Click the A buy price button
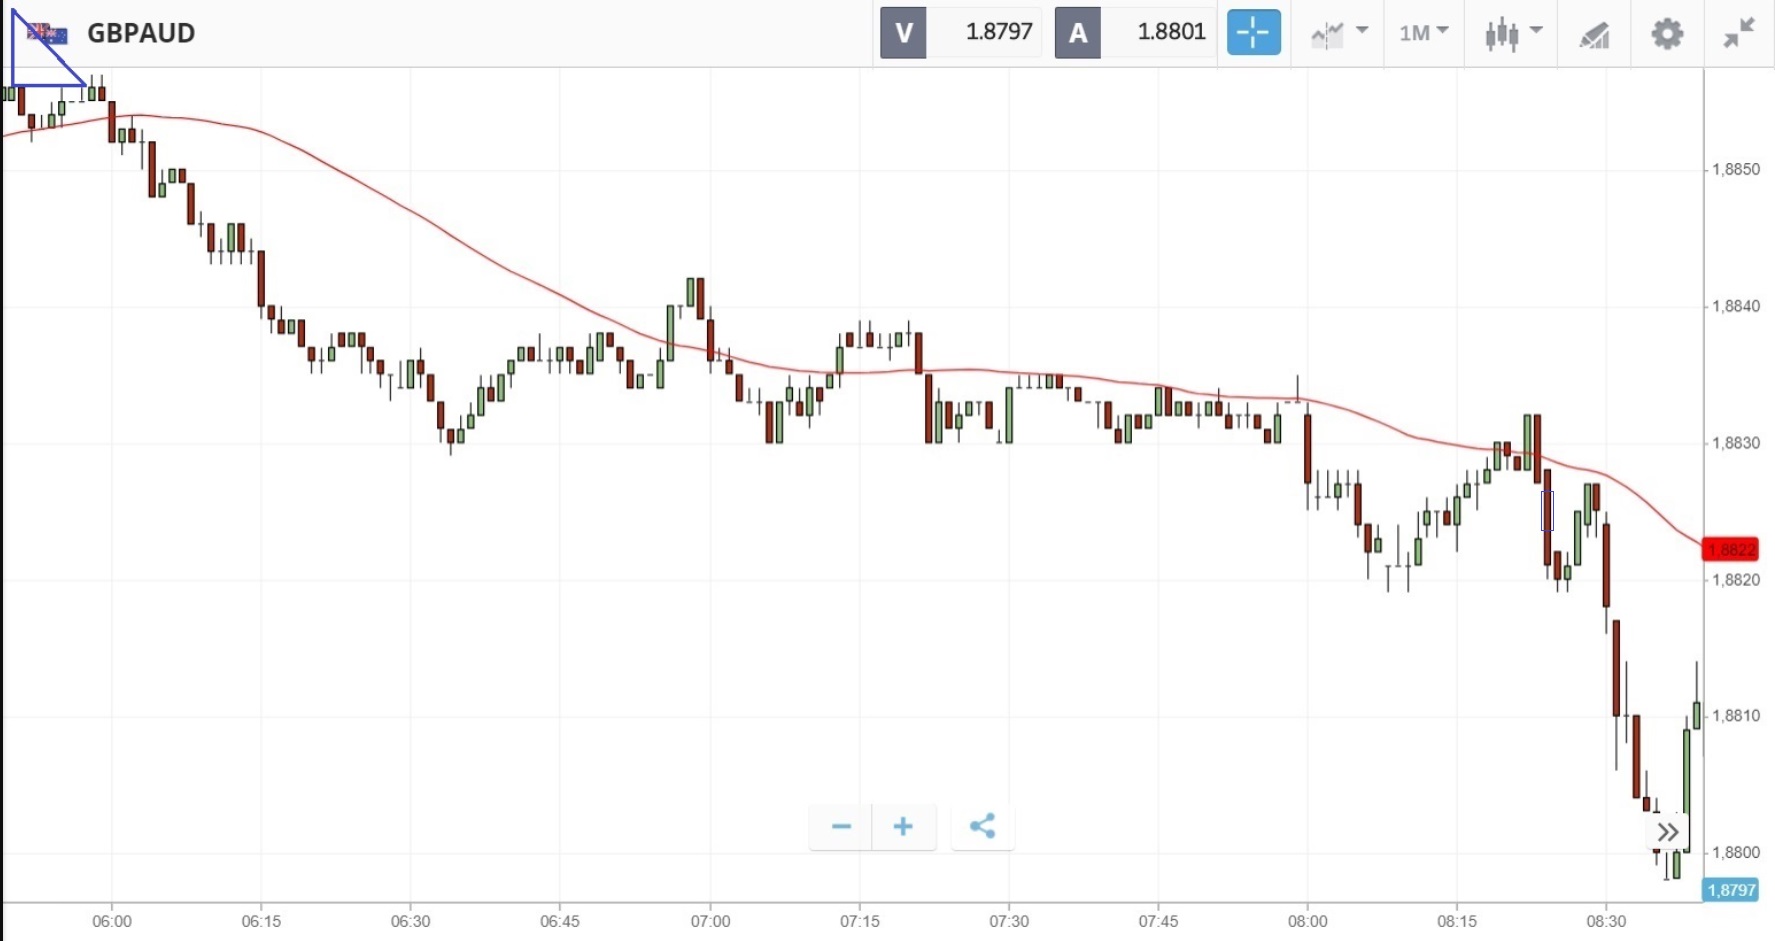The height and width of the screenshot is (941, 1775). click(1077, 33)
